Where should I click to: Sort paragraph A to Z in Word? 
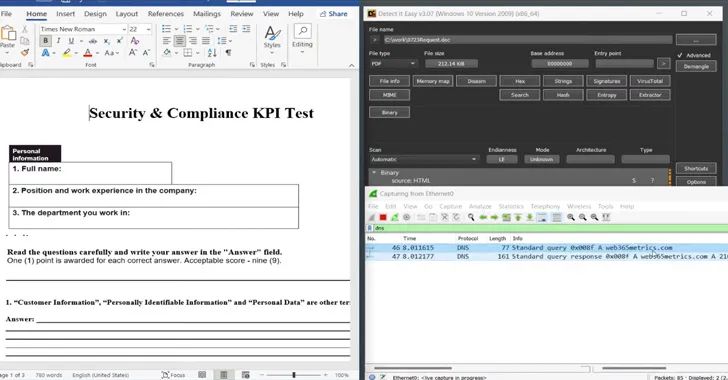[x=212, y=52]
